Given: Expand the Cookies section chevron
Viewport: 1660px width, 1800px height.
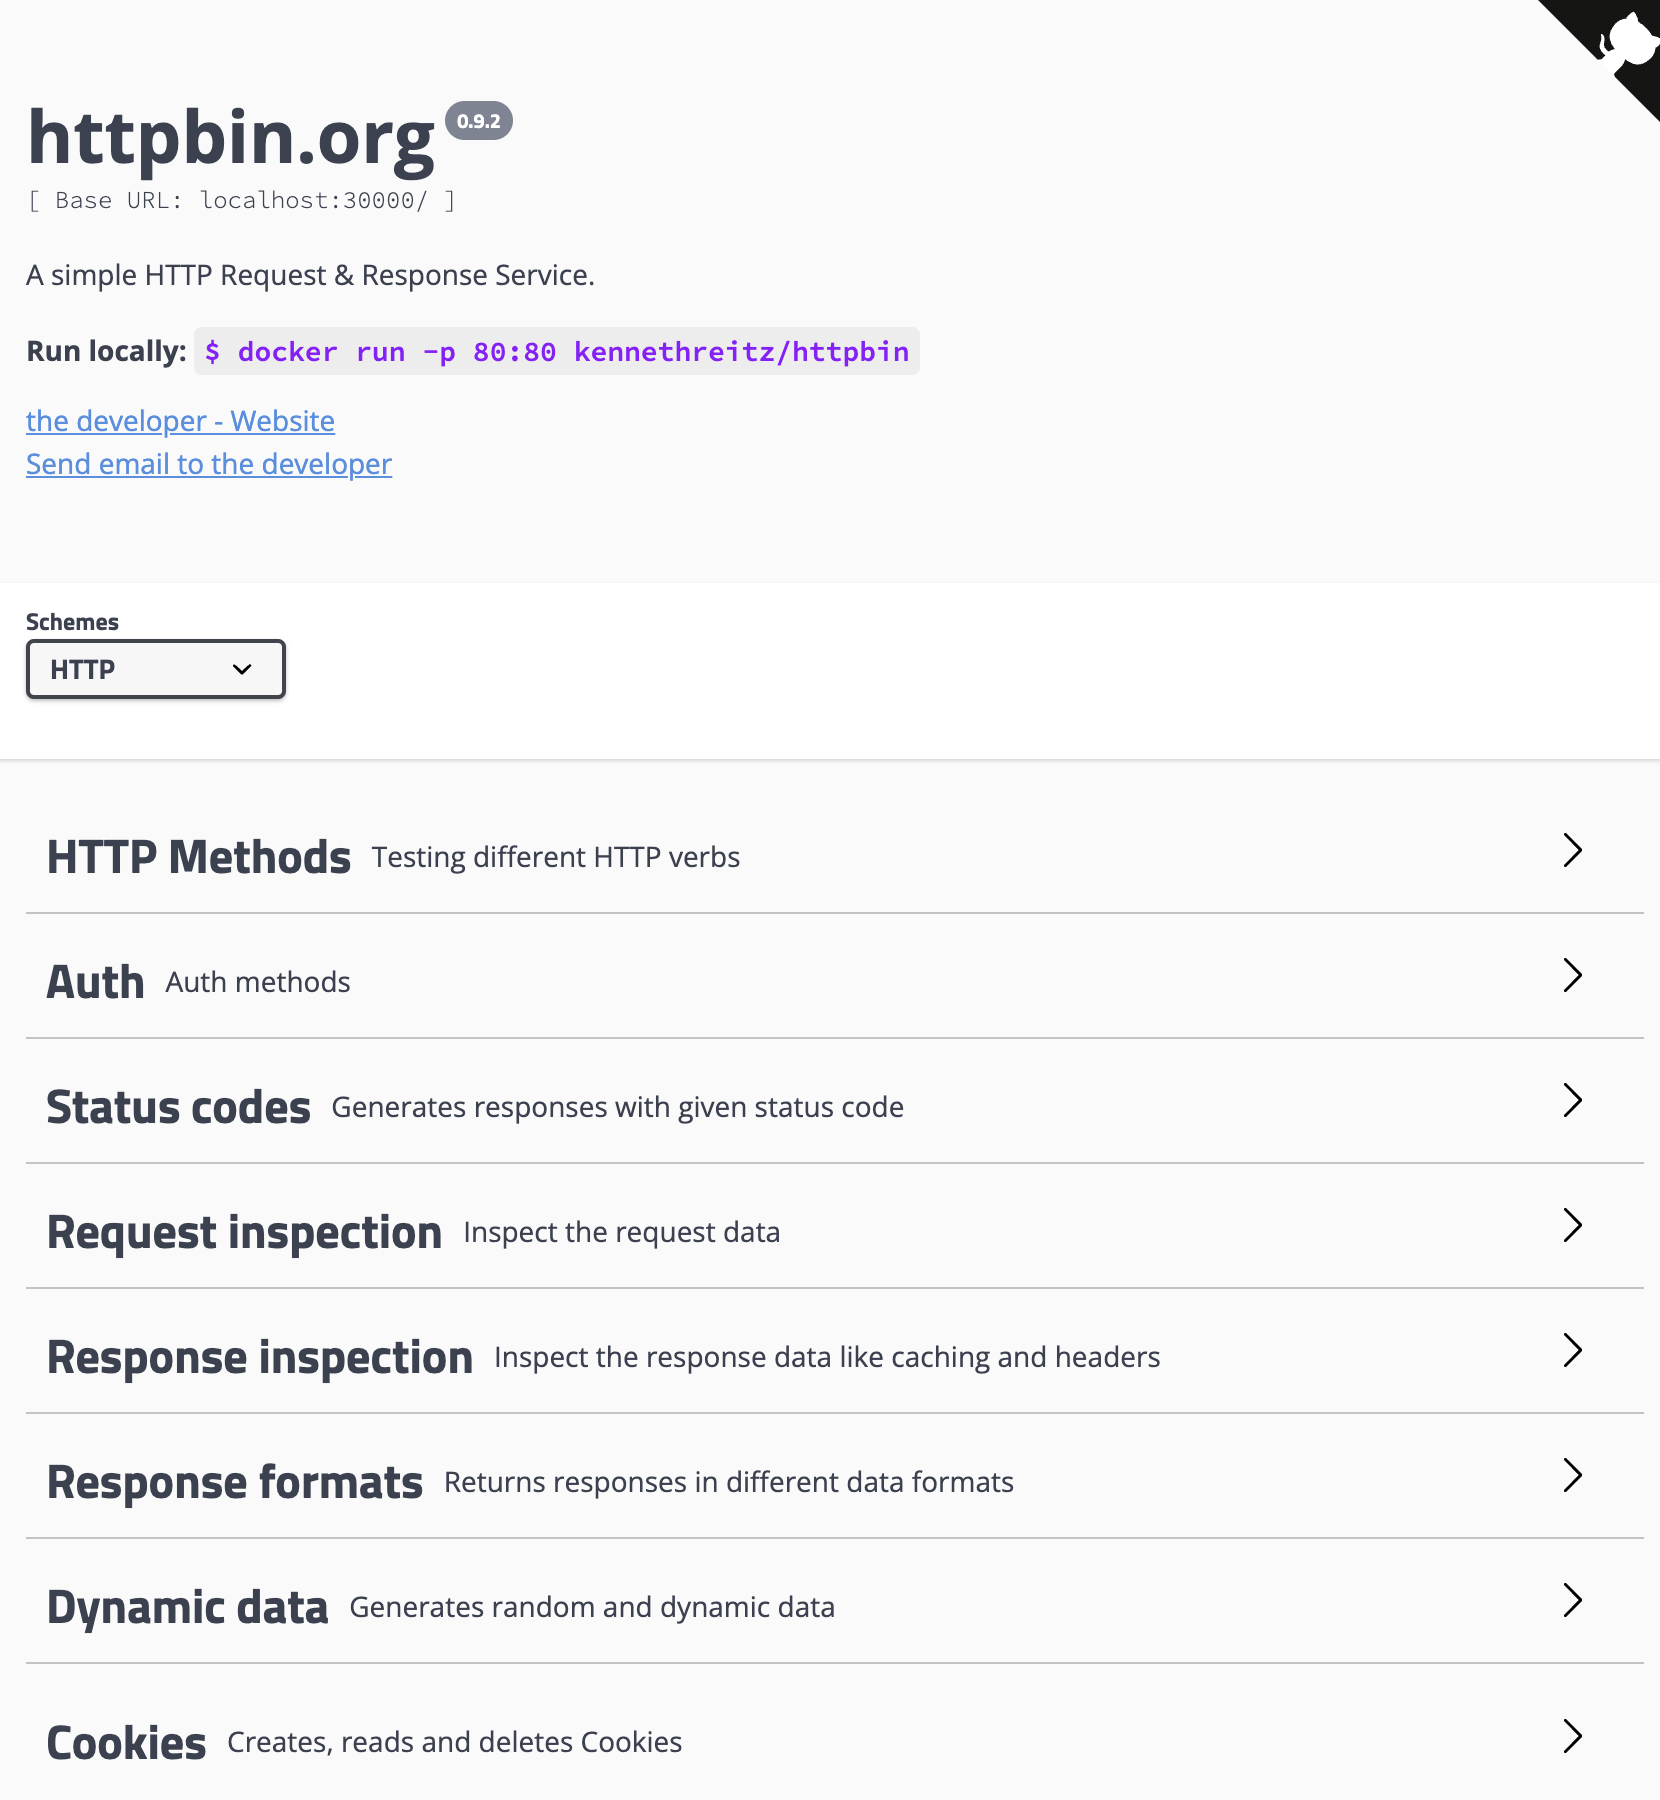Looking at the screenshot, I should (1573, 1736).
